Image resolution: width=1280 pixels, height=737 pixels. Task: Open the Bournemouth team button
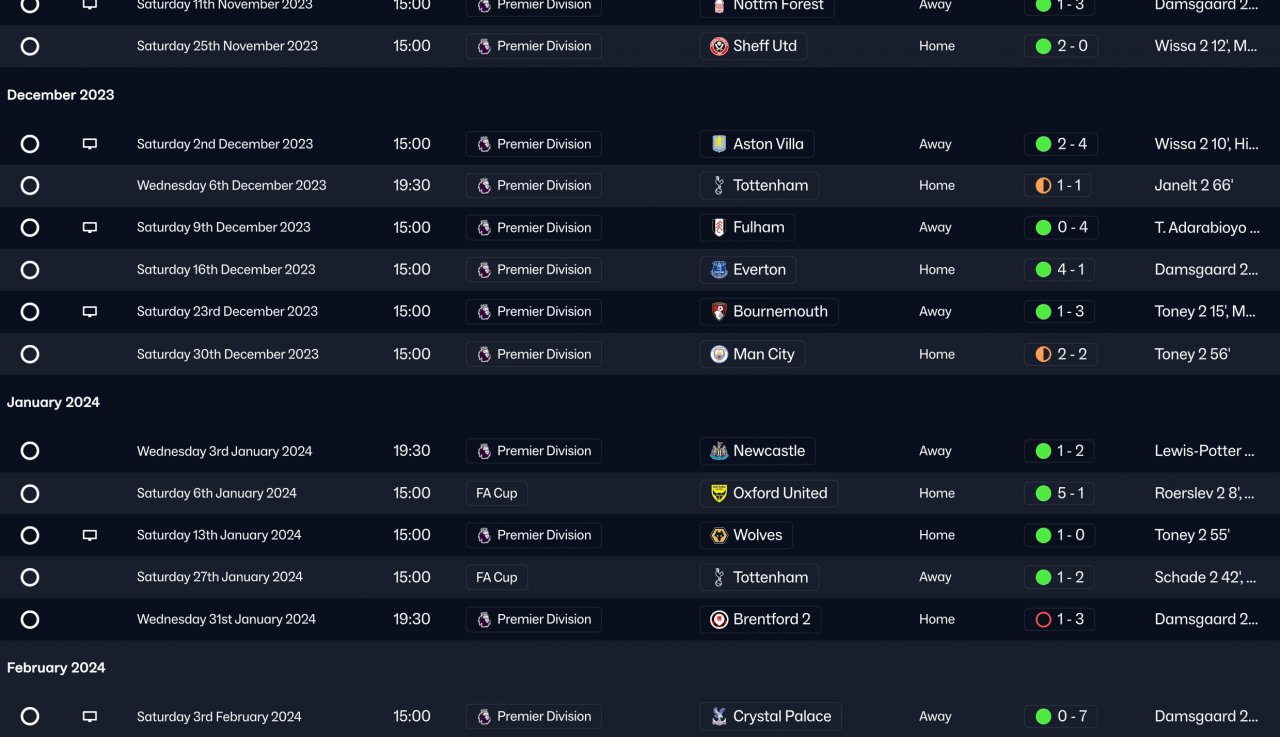click(x=769, y=312)
